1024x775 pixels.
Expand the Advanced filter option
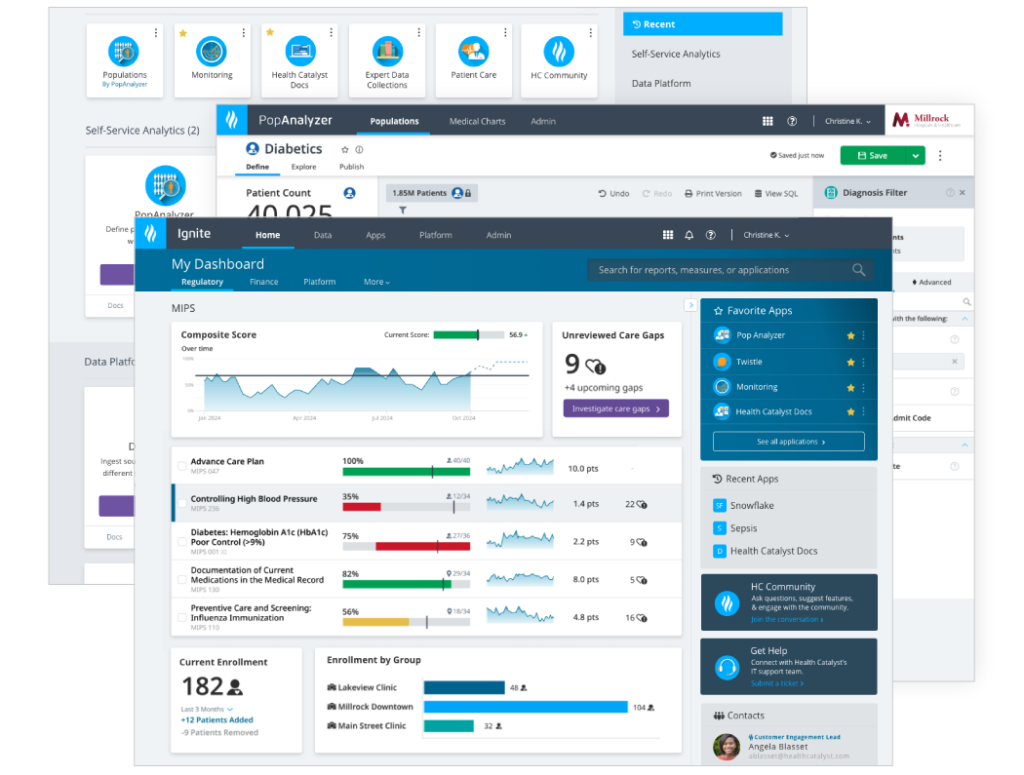point(931,282)
